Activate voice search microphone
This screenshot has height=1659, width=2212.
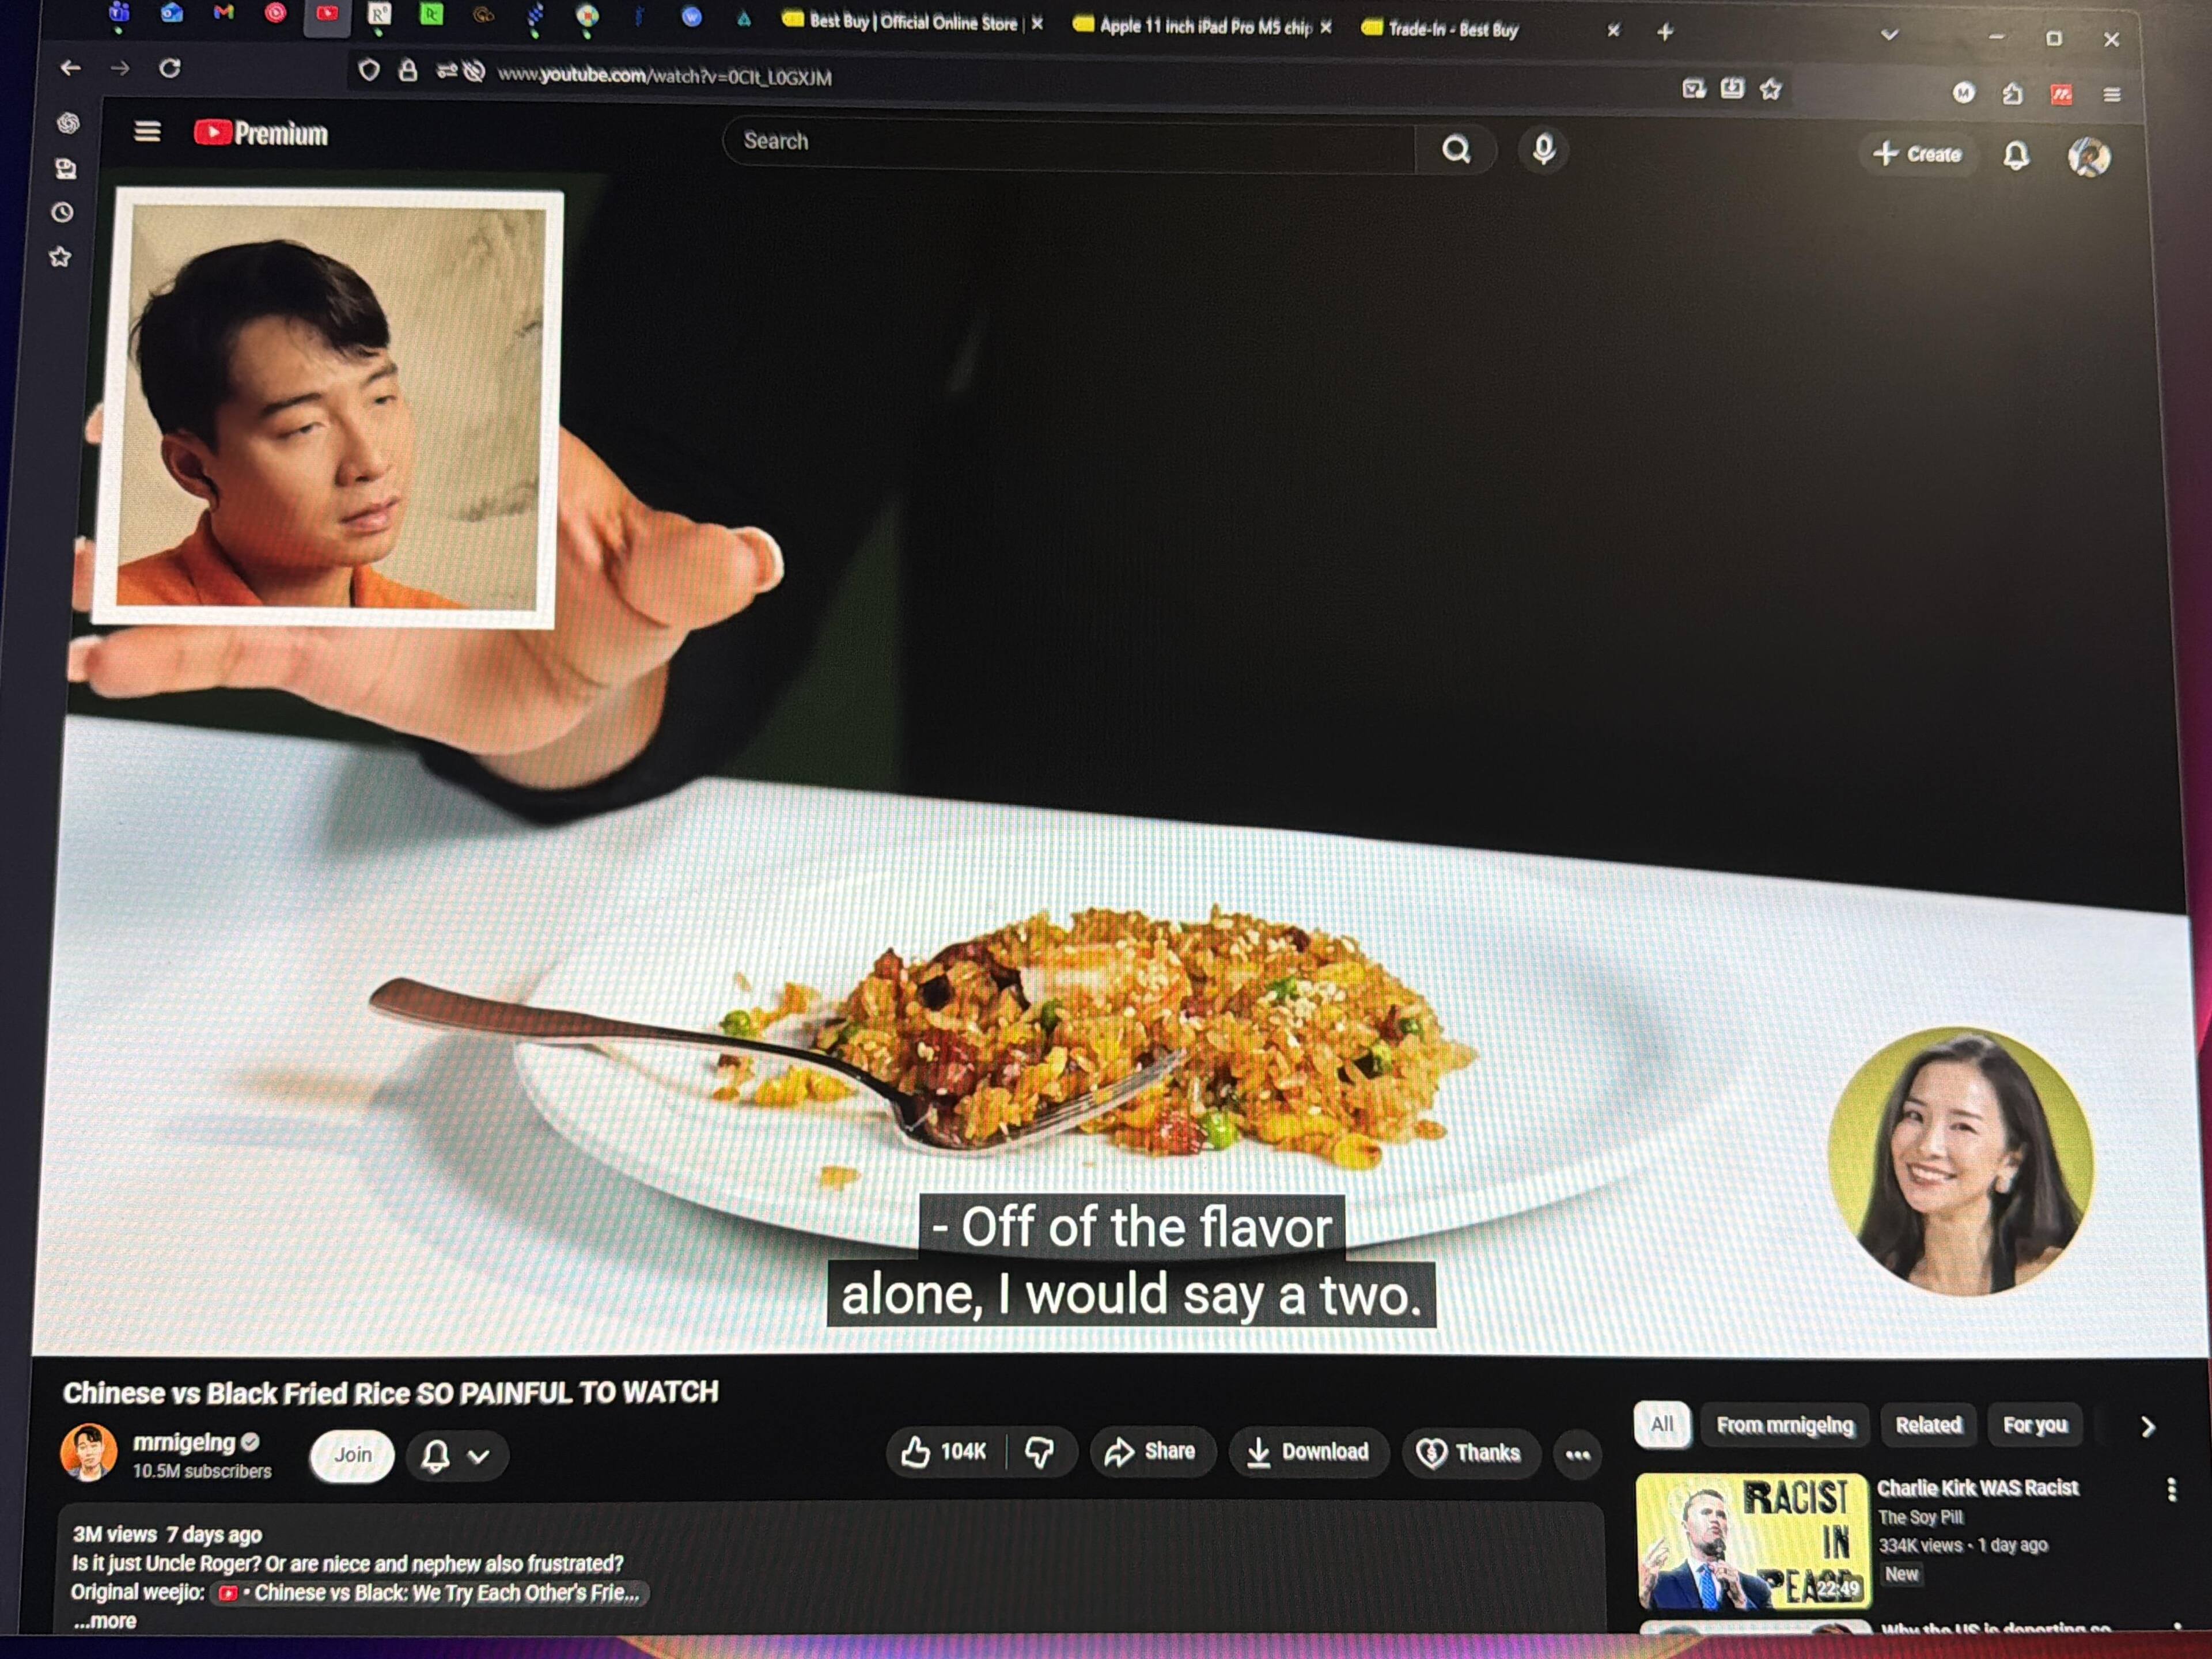(x=1543, y=150)
